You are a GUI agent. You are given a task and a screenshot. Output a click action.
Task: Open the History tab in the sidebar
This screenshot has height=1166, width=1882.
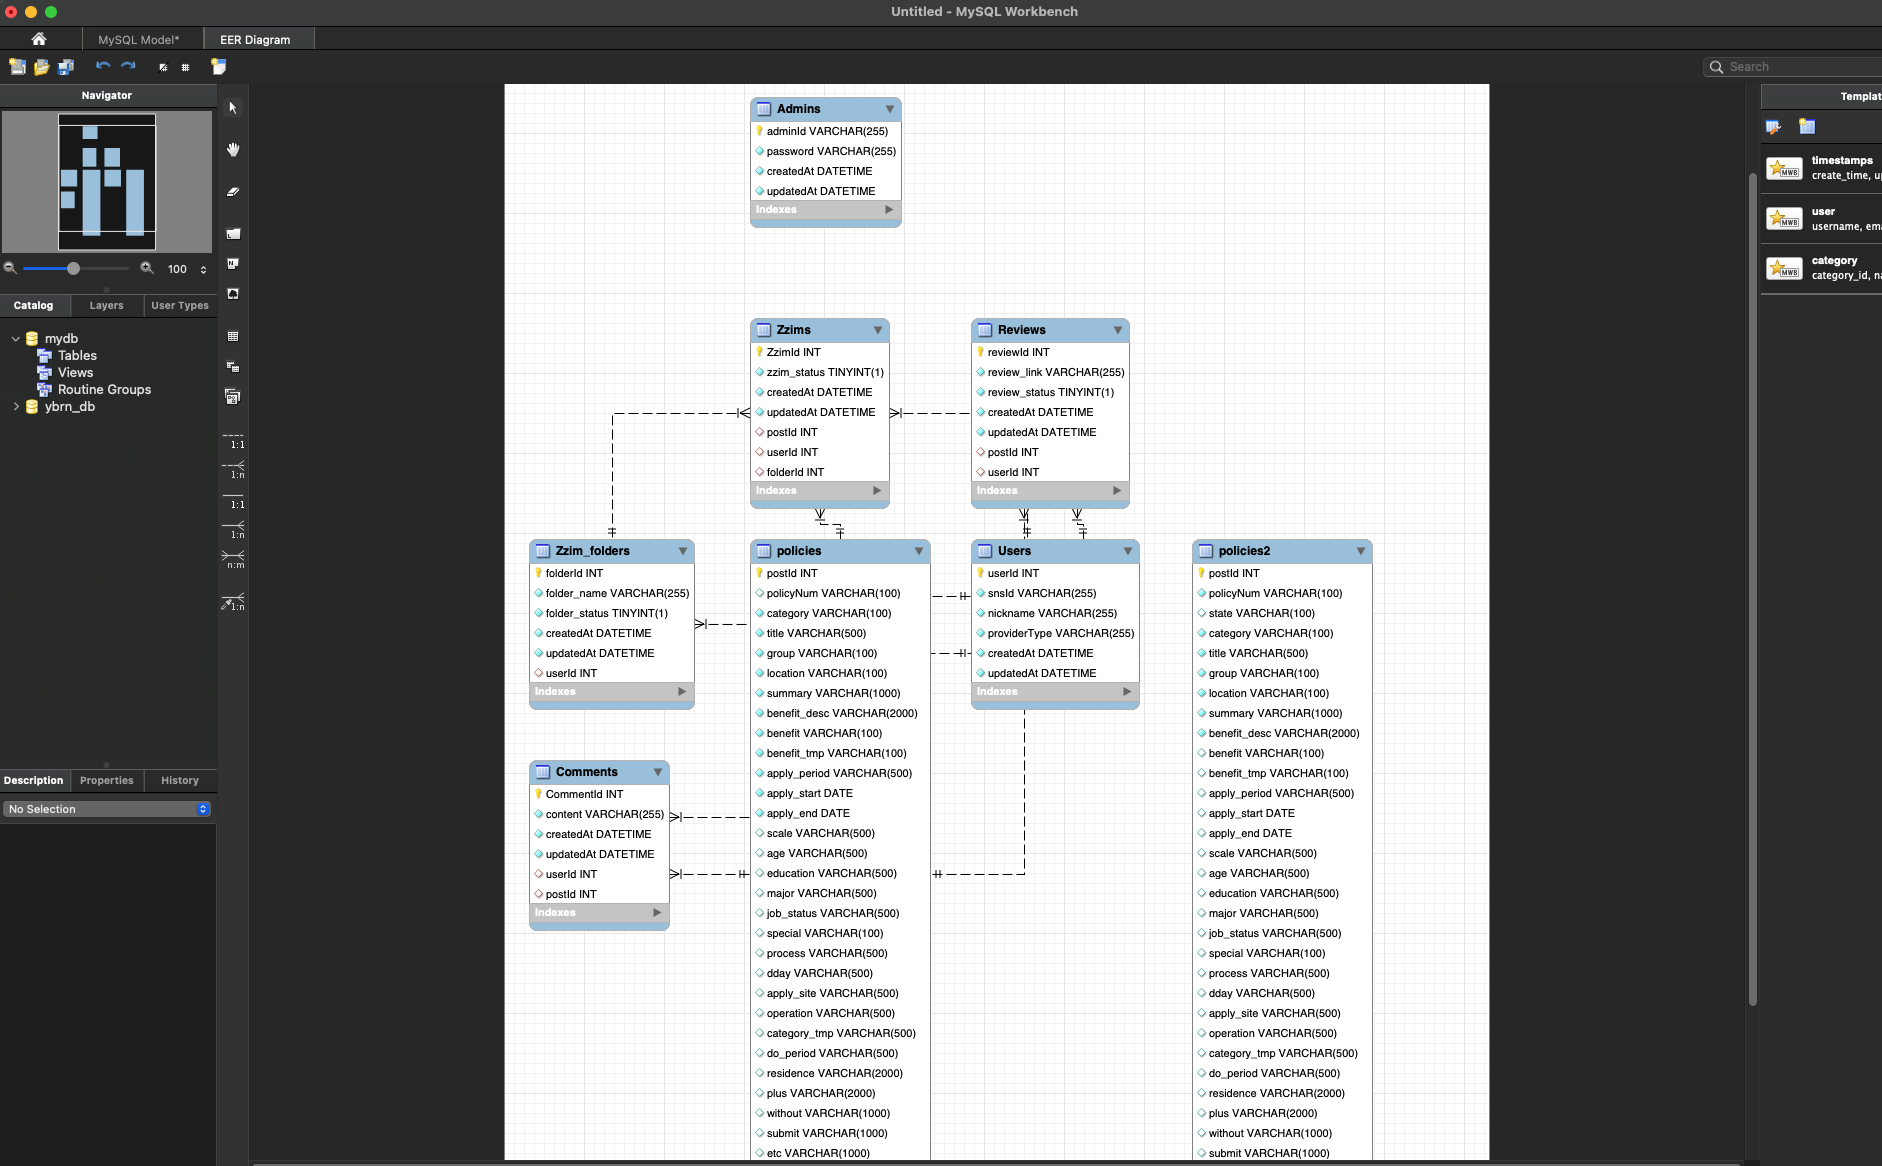(180, 780)
